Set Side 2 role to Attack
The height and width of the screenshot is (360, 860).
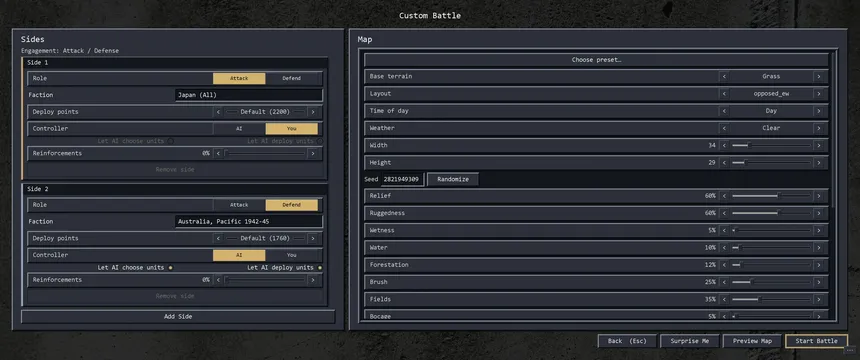tap(239, 205)
